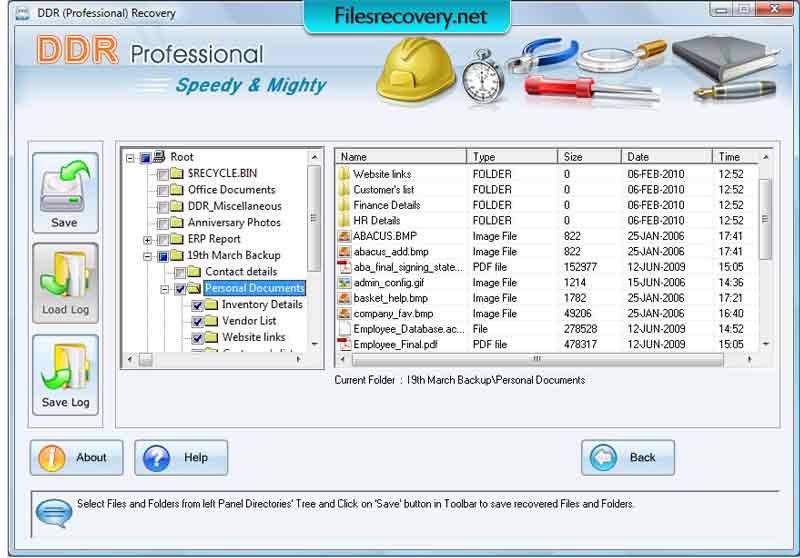Collapse the Personal Documents node
The height and width of the screenshot is (558, 800).
click(164, 289)
